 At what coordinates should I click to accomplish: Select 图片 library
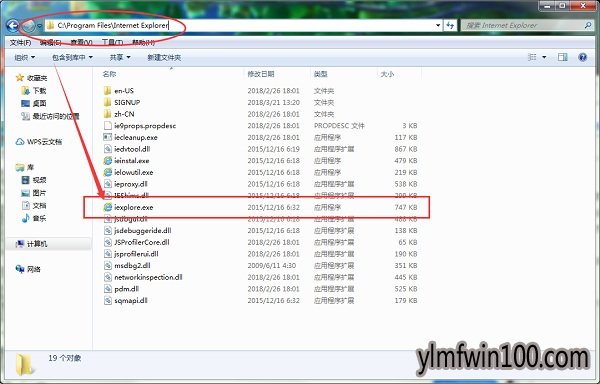(34, 193)
